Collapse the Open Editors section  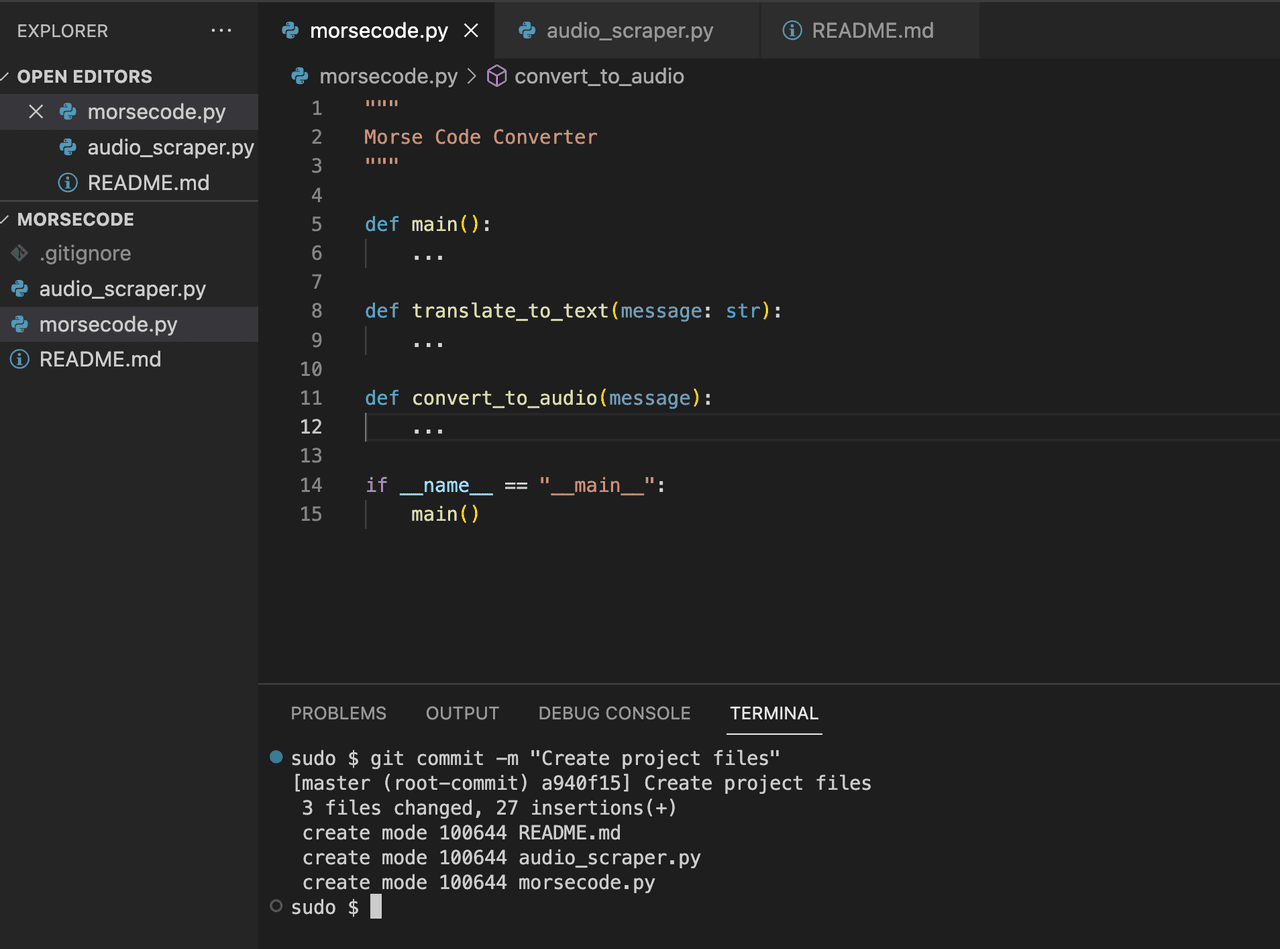6,76
